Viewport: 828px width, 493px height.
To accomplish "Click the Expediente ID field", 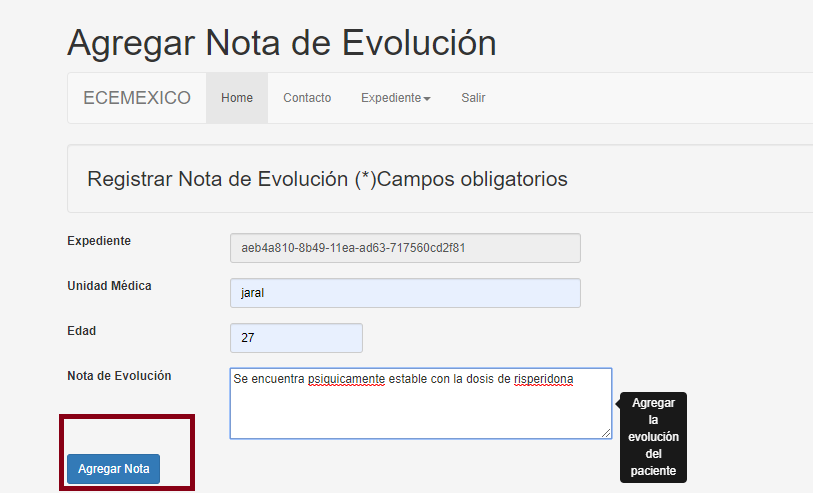I will click(x=405, y=248).
